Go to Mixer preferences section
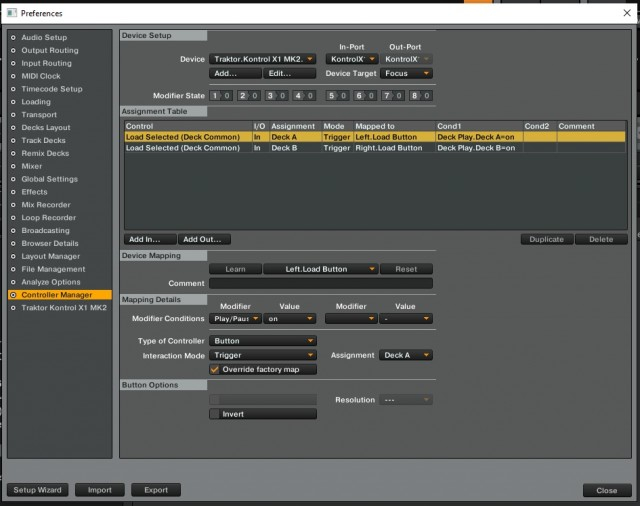 pyautogui.click(x=34, y=166)
